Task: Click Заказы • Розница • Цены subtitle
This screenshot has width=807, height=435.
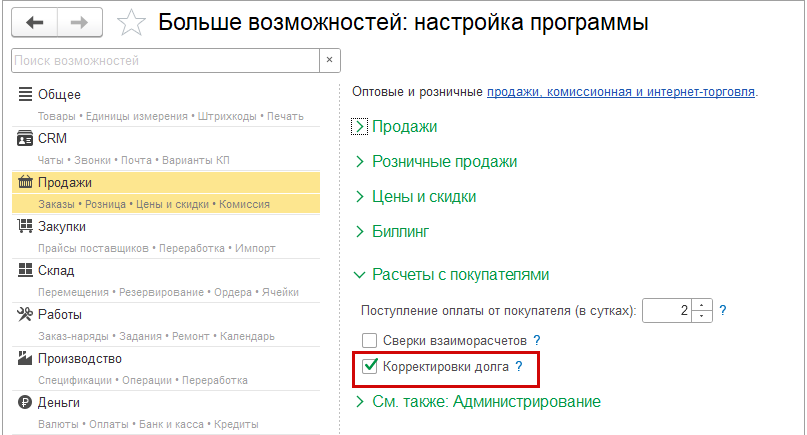Action: click(154, 204)
